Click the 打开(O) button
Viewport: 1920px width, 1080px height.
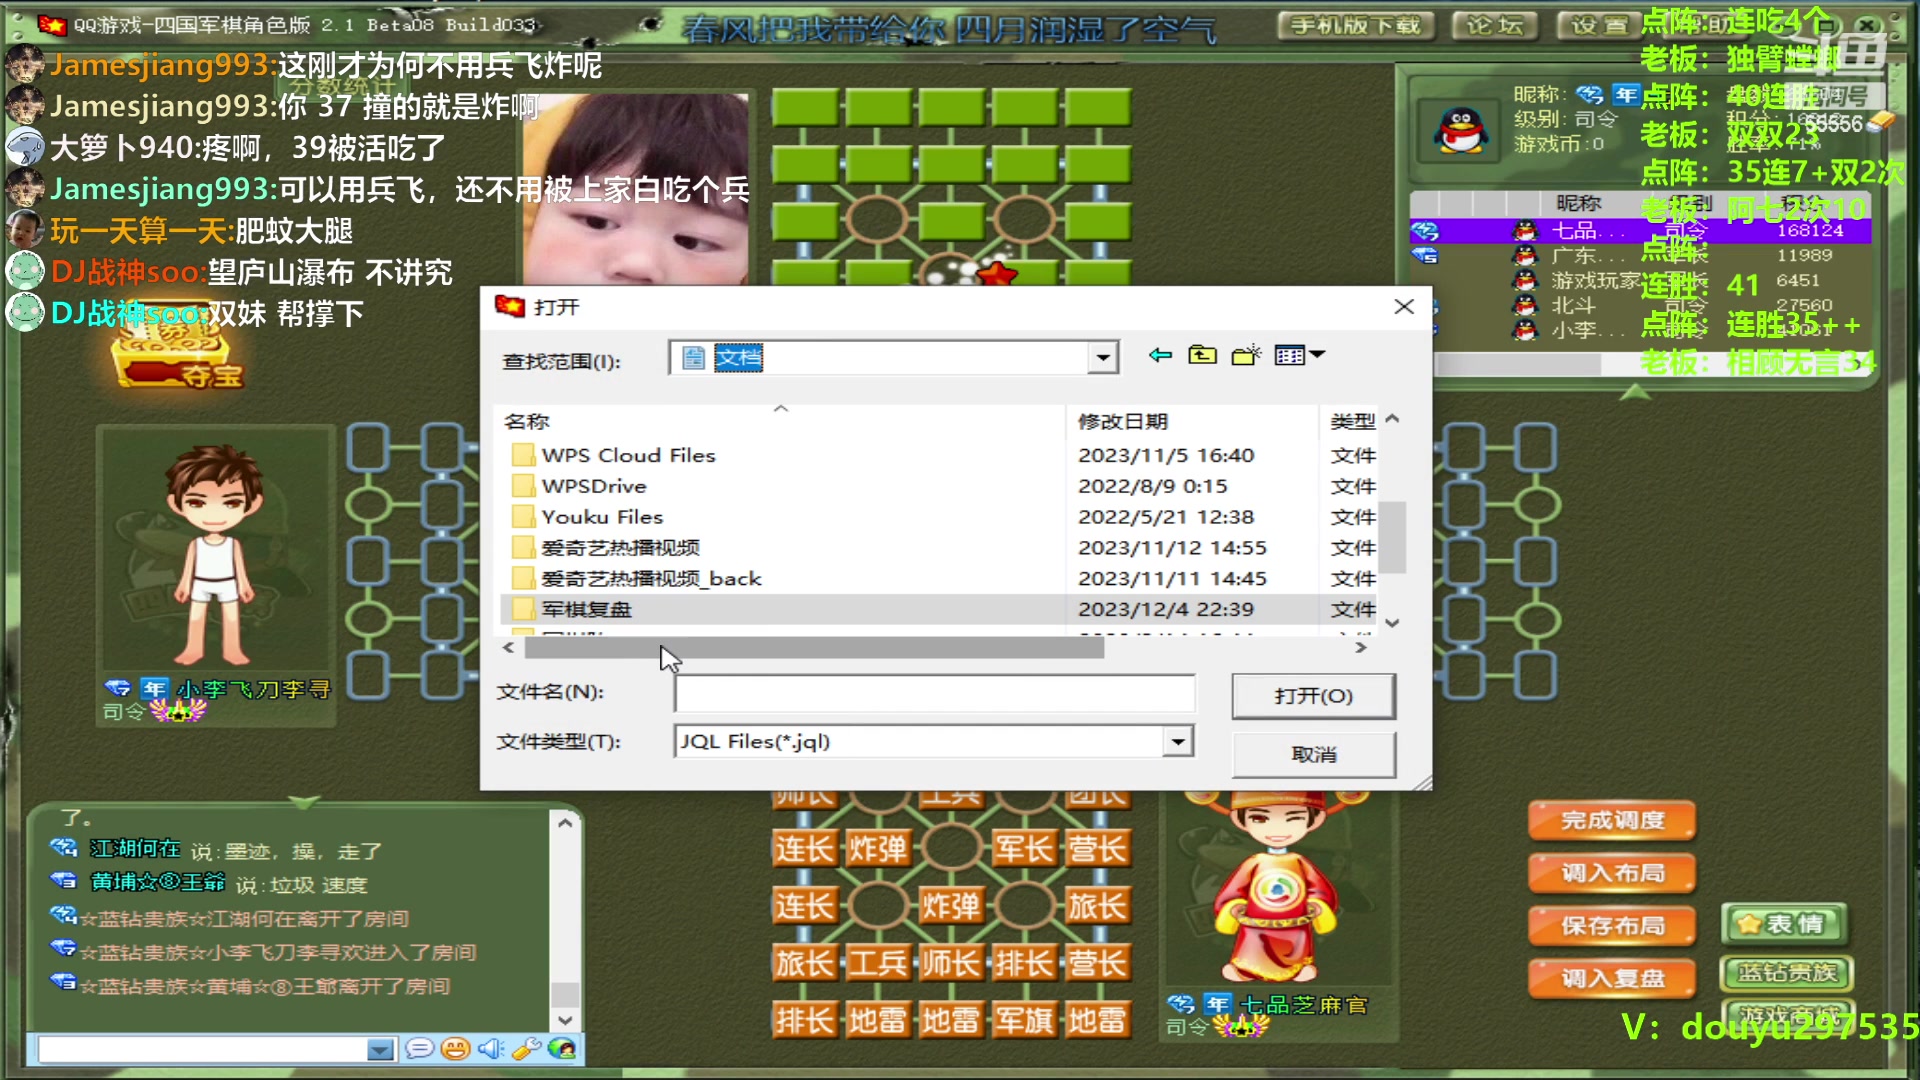click(x=1313, y=696)
